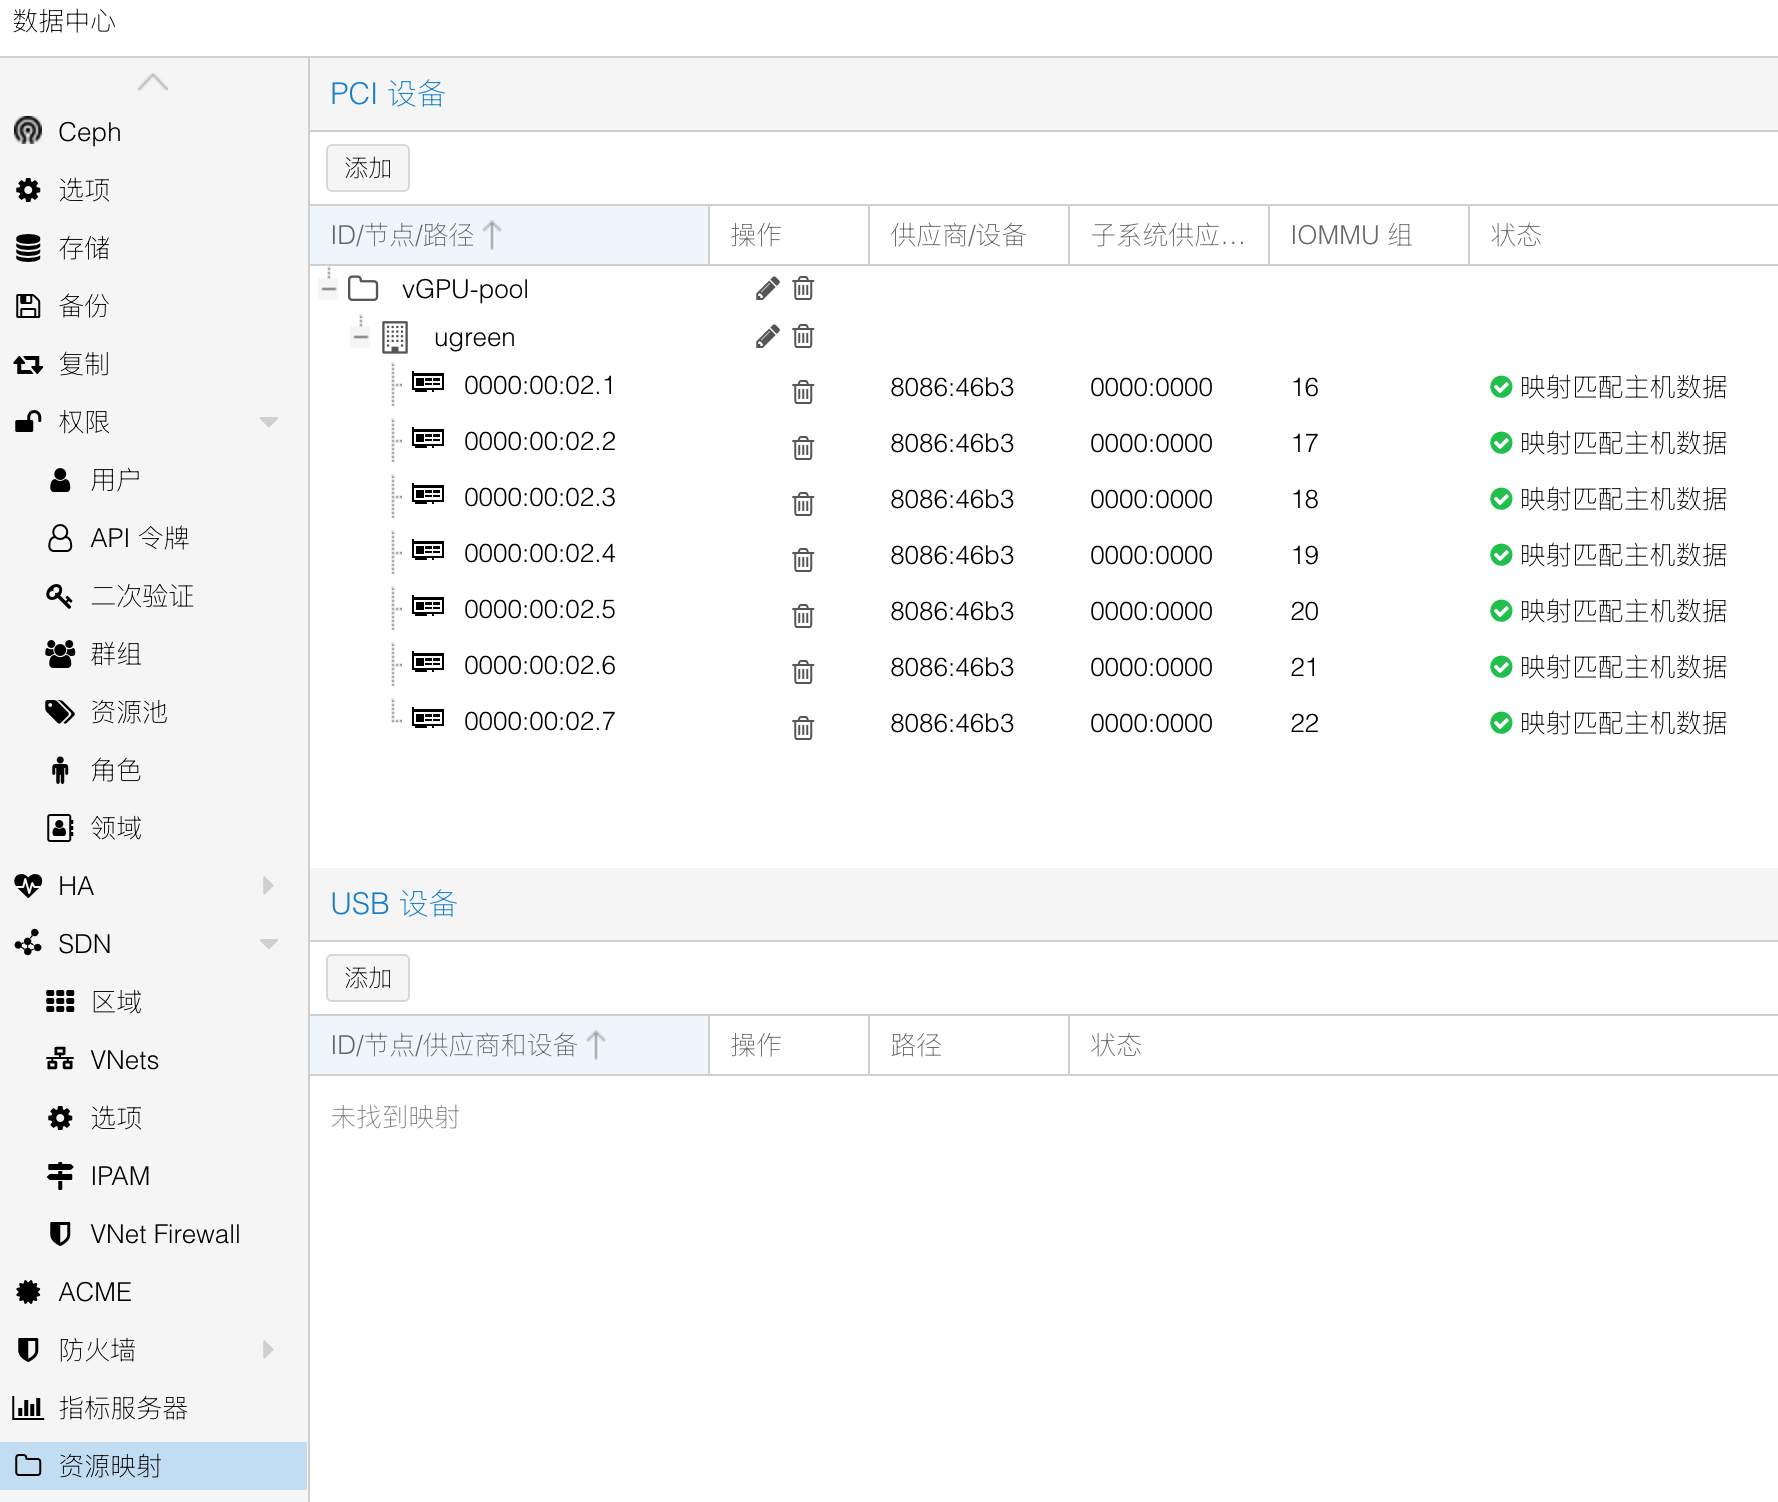Collapse the vGPU-pool tree node
The image size is (1778, 1502).
tap(327, 288)
